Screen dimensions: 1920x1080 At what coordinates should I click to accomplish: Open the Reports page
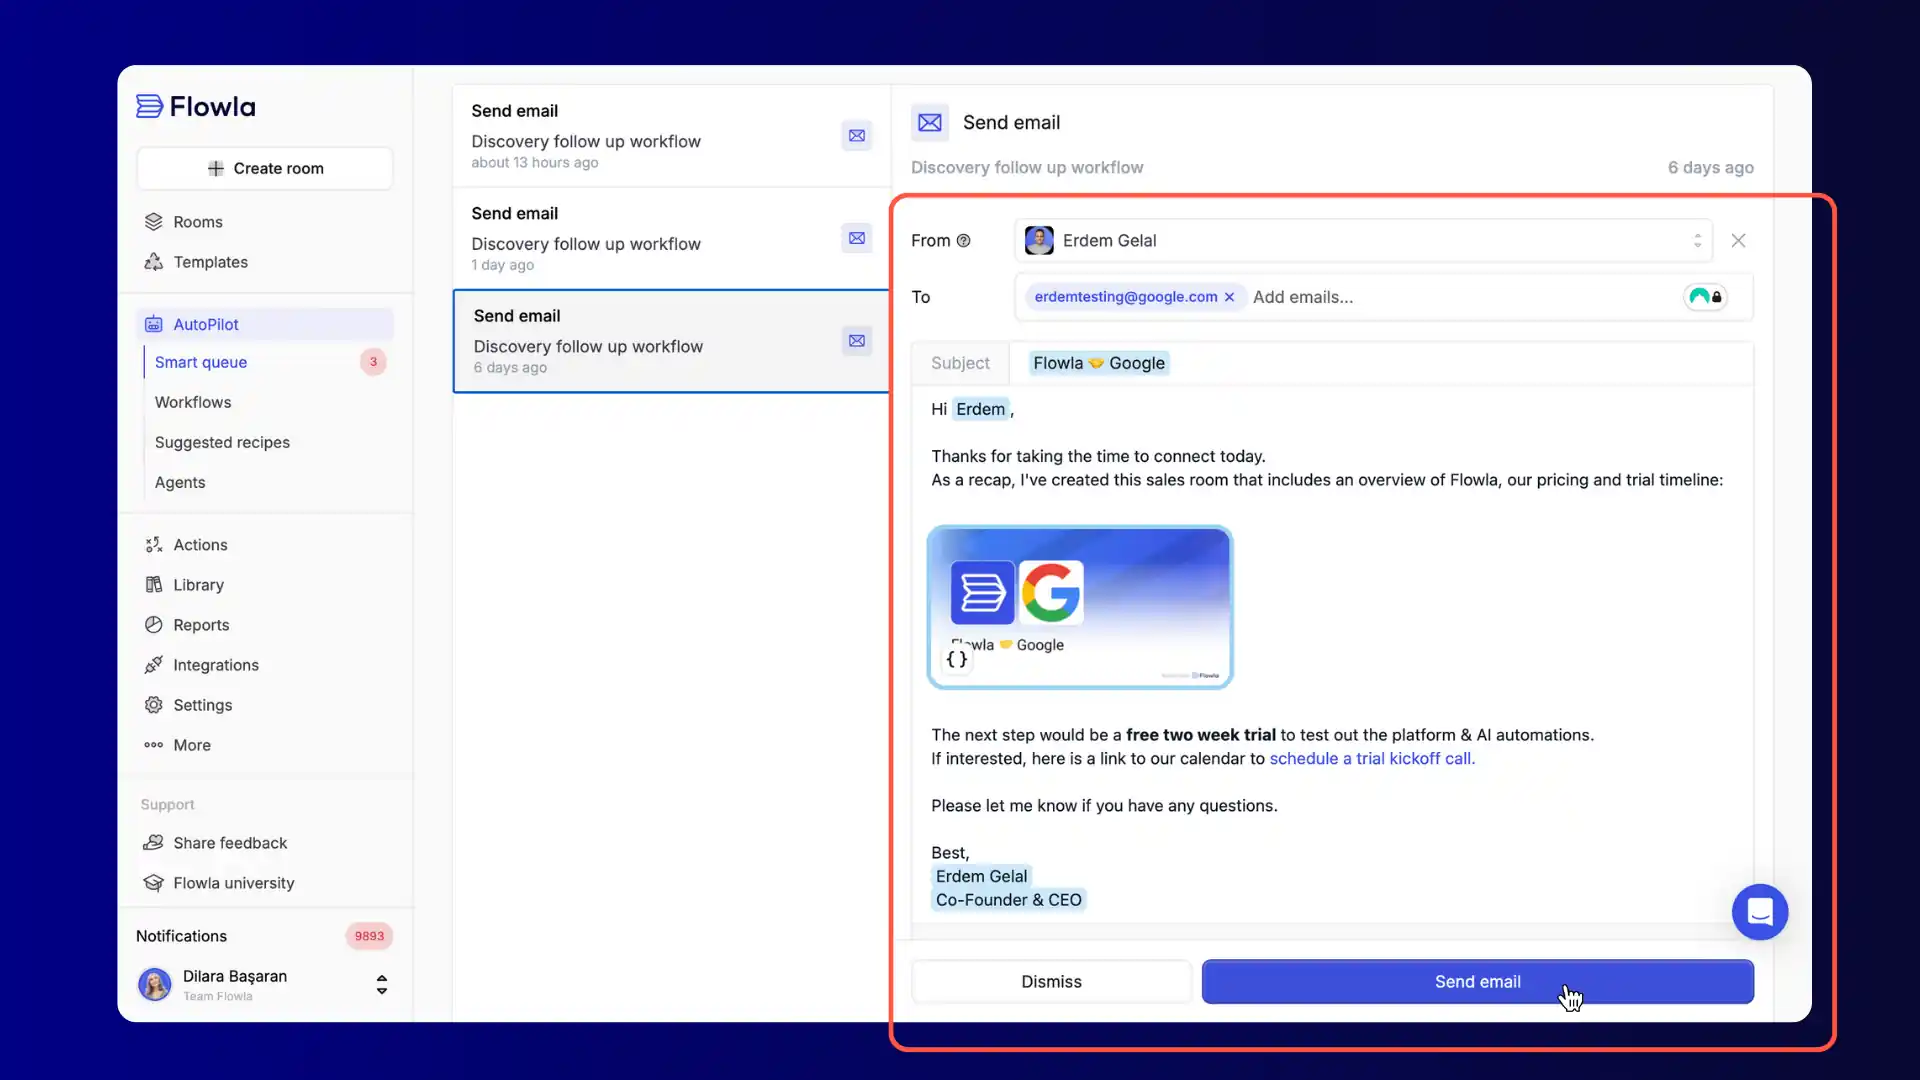pos(201,625)
